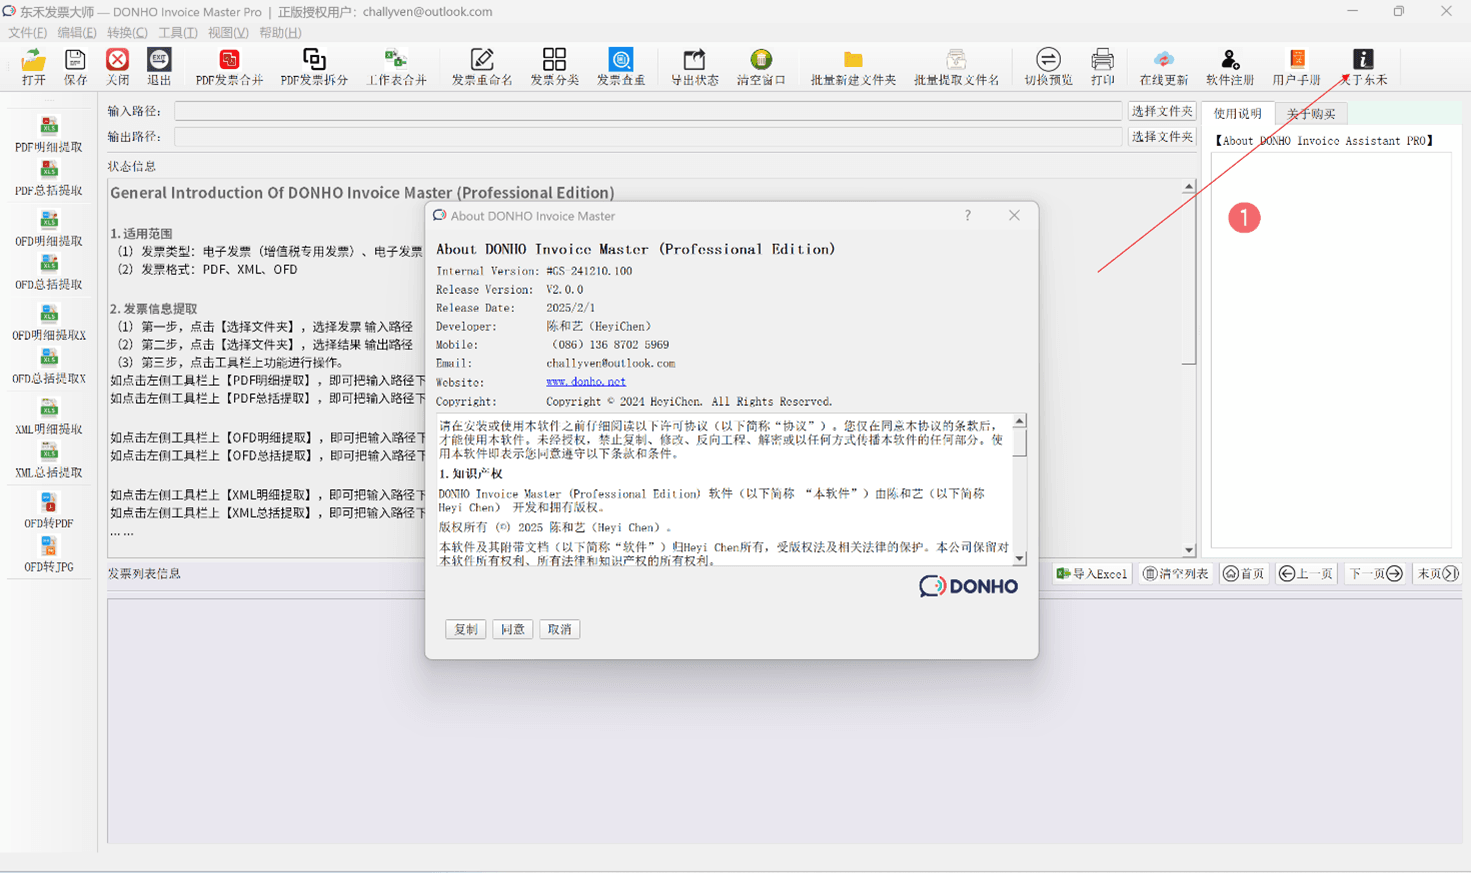Image resolution: width=1471 pixels, height=873 pixels.
Task: Select XML总括提取 sidebar tool
Action: coord(49,461)
